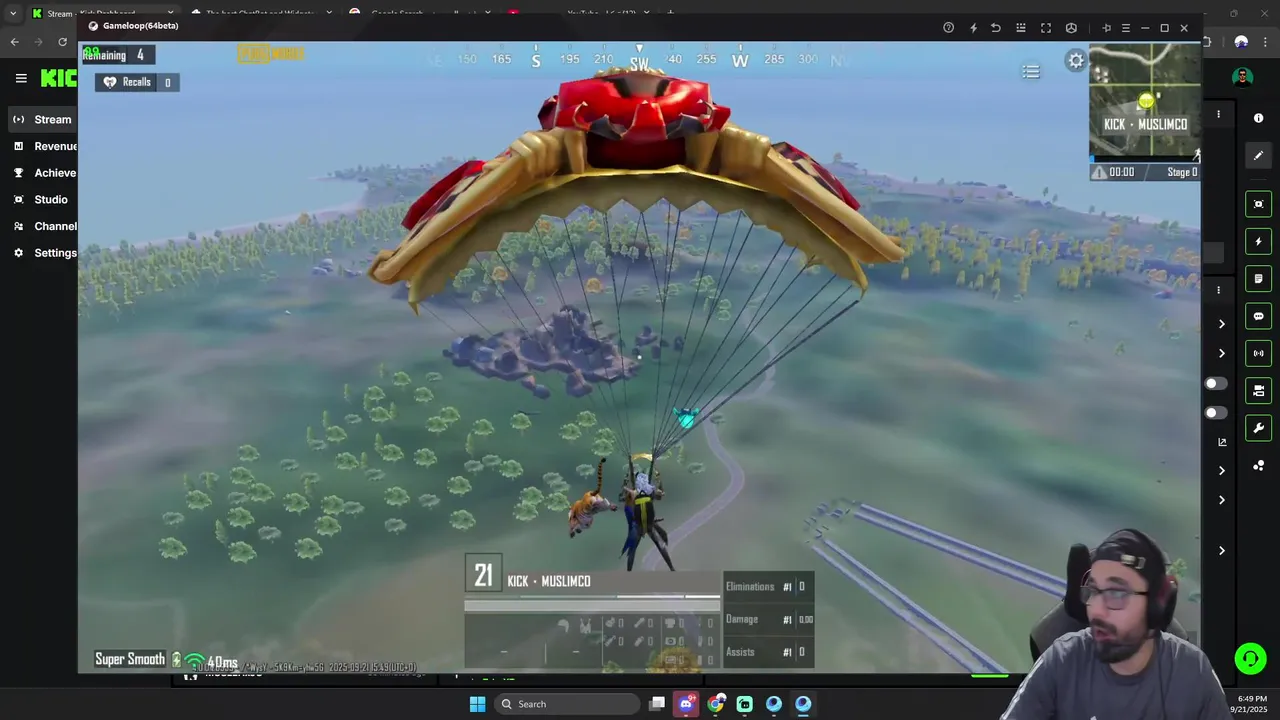Open the Stream section in Kick sidebar
The height and width of the screenshot is (720, 1280).
(42, 119)
